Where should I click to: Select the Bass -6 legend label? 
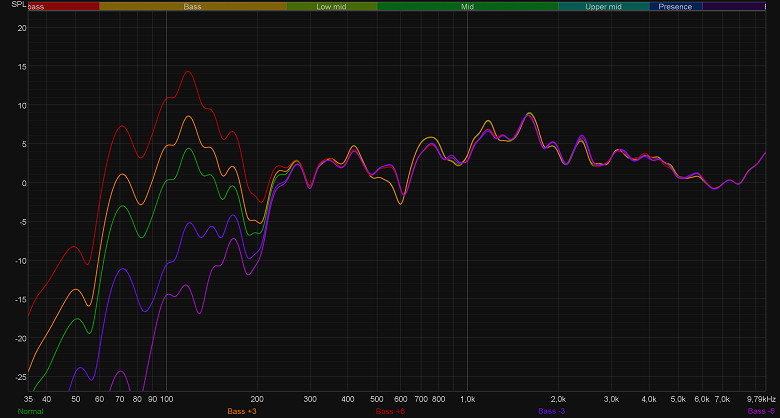click(x=761, y=412)
